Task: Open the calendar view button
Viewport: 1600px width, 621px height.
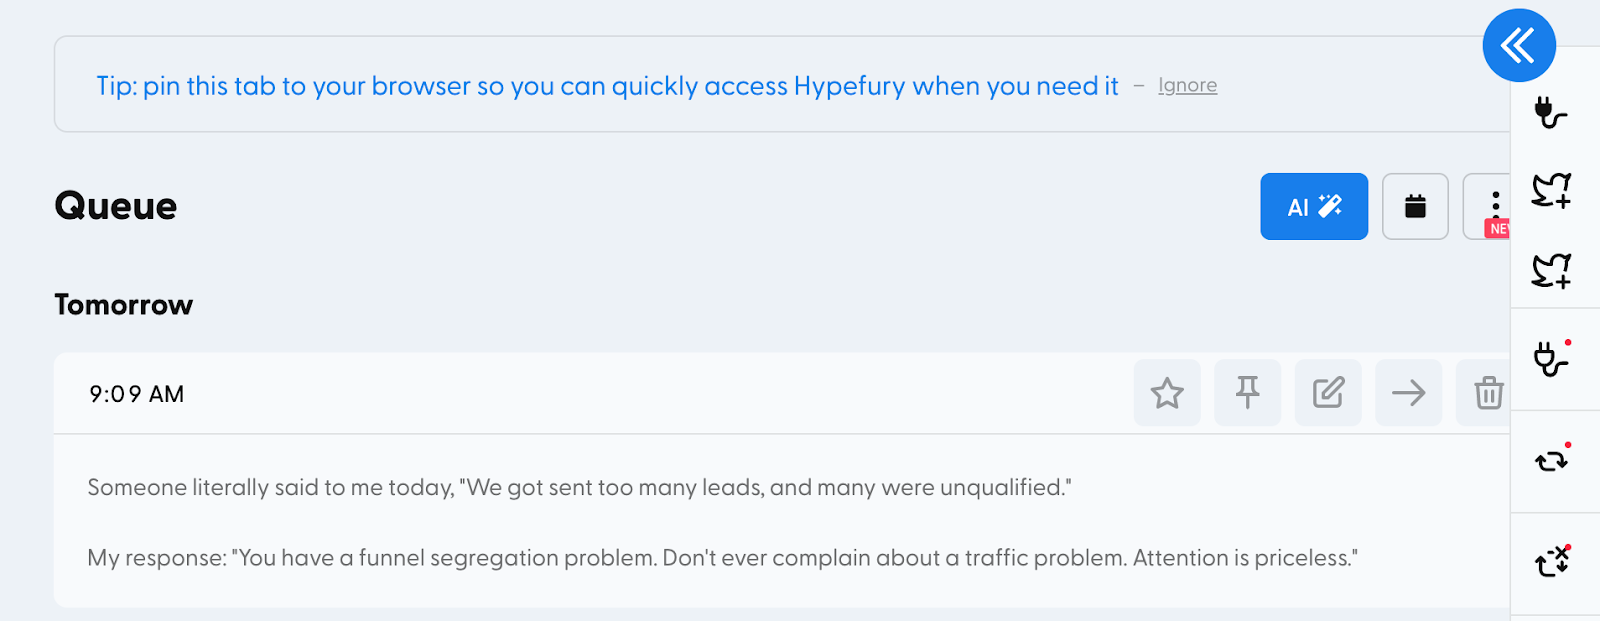Action: (x=1415, y=207)
